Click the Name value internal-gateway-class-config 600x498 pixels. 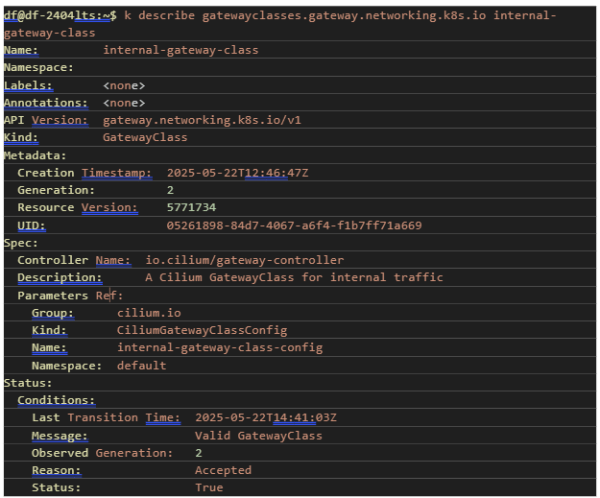click(219, 348)
